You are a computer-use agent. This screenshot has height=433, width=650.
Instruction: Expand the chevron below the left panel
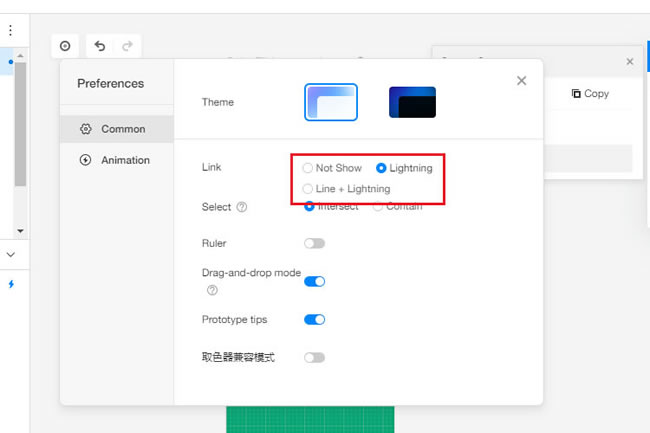pos(11,254)
